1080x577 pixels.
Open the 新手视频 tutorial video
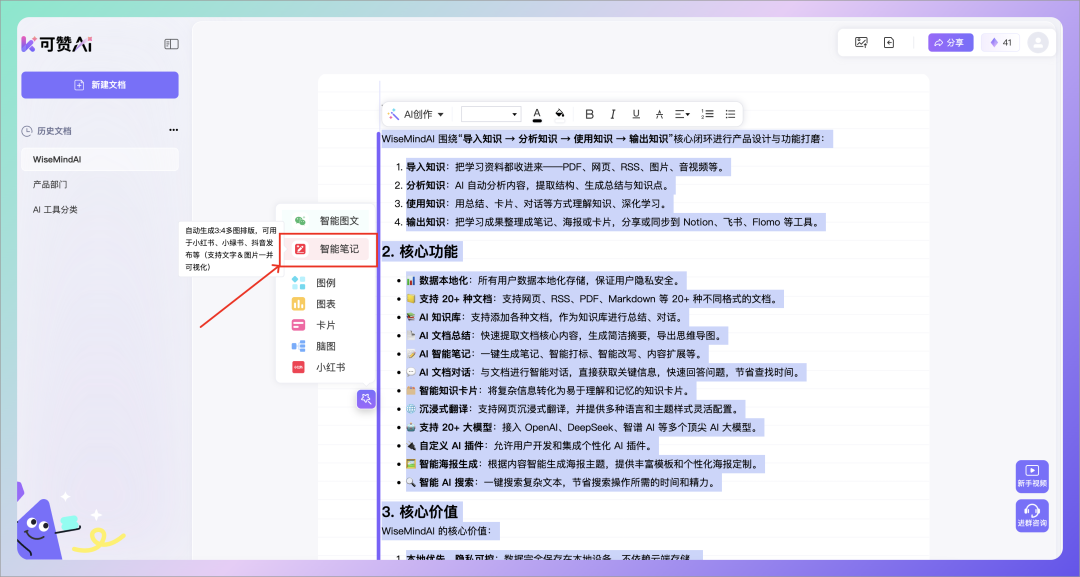pos(1032,476)
